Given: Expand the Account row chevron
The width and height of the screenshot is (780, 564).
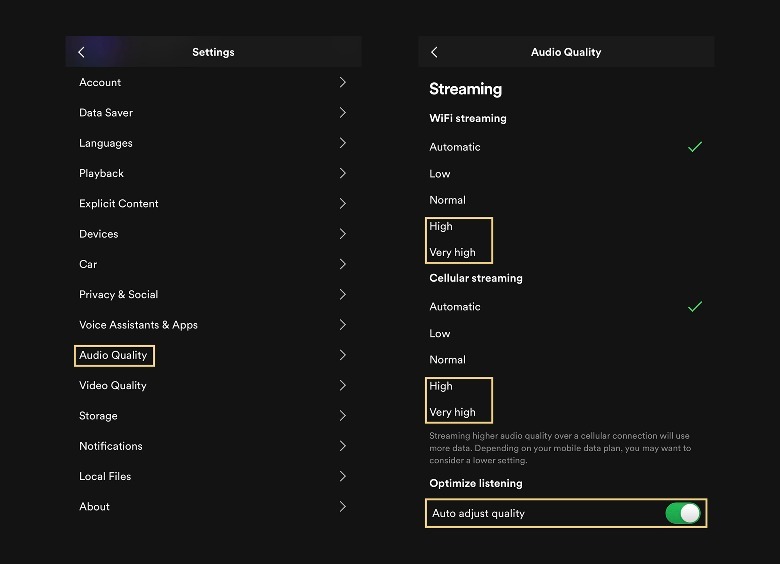Looking at the screenshot, I should pyautogui.click(x=342, y=82).
